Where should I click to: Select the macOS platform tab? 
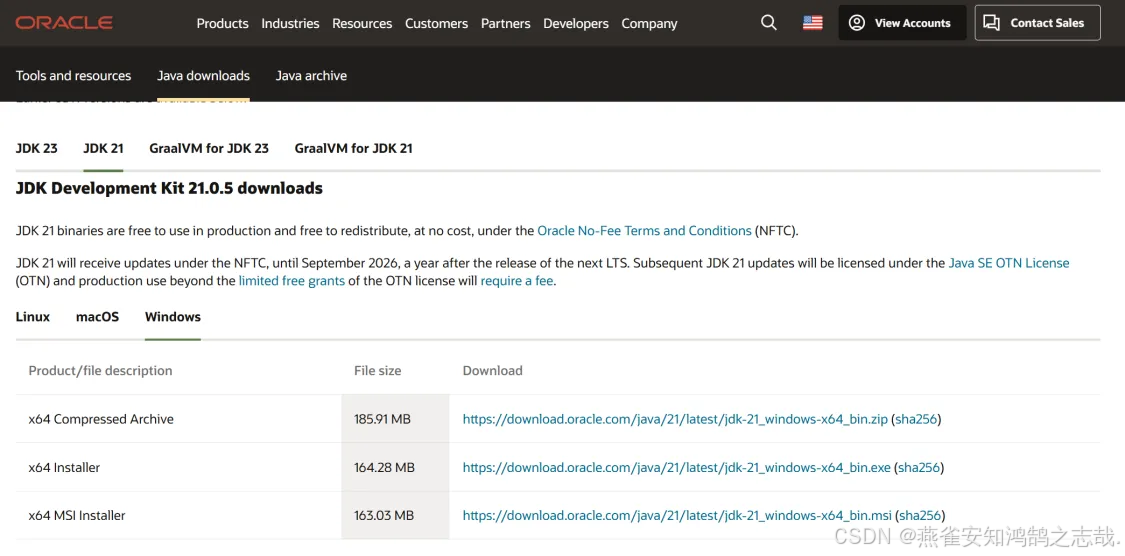98,316
